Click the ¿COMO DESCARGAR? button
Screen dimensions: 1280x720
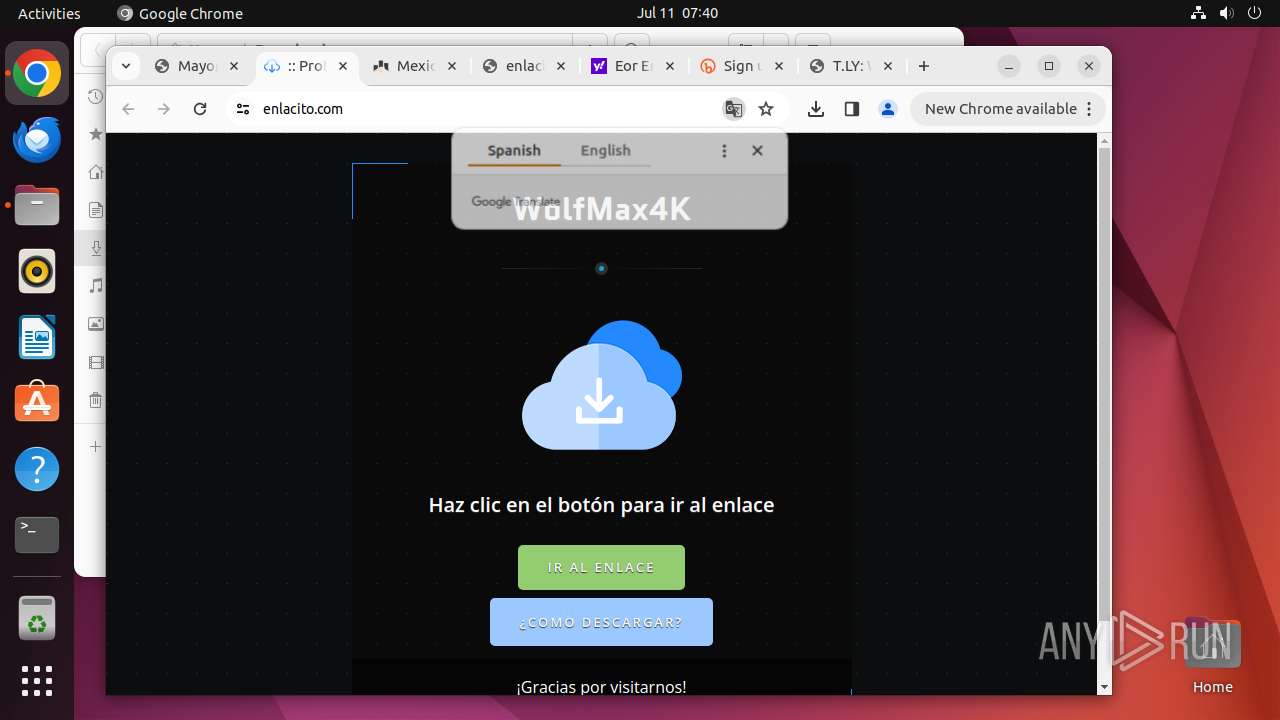[x=601, y=622]
